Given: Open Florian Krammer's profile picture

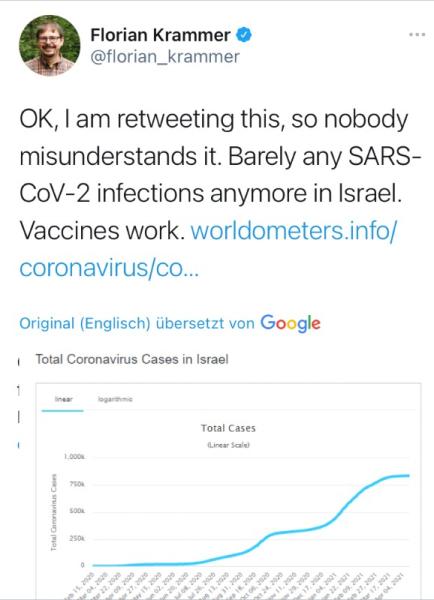Looking at the screenshot, I should [x=50, y=46].
